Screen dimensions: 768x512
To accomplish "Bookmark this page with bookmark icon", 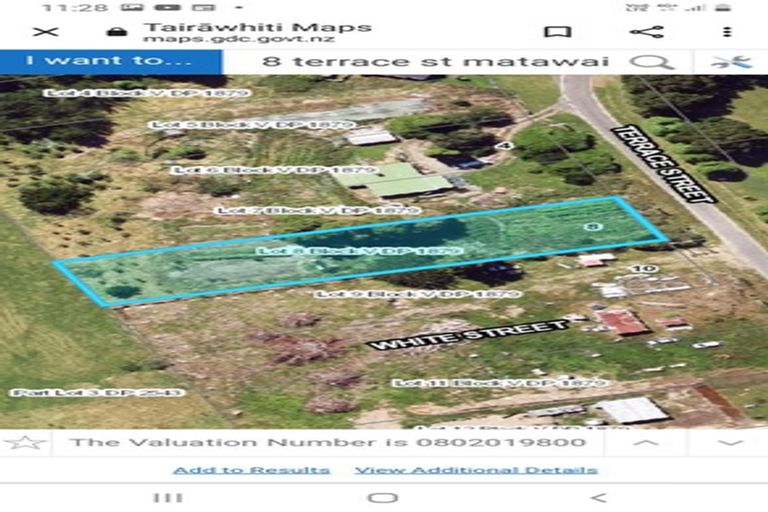I will (x=558, y=32).
